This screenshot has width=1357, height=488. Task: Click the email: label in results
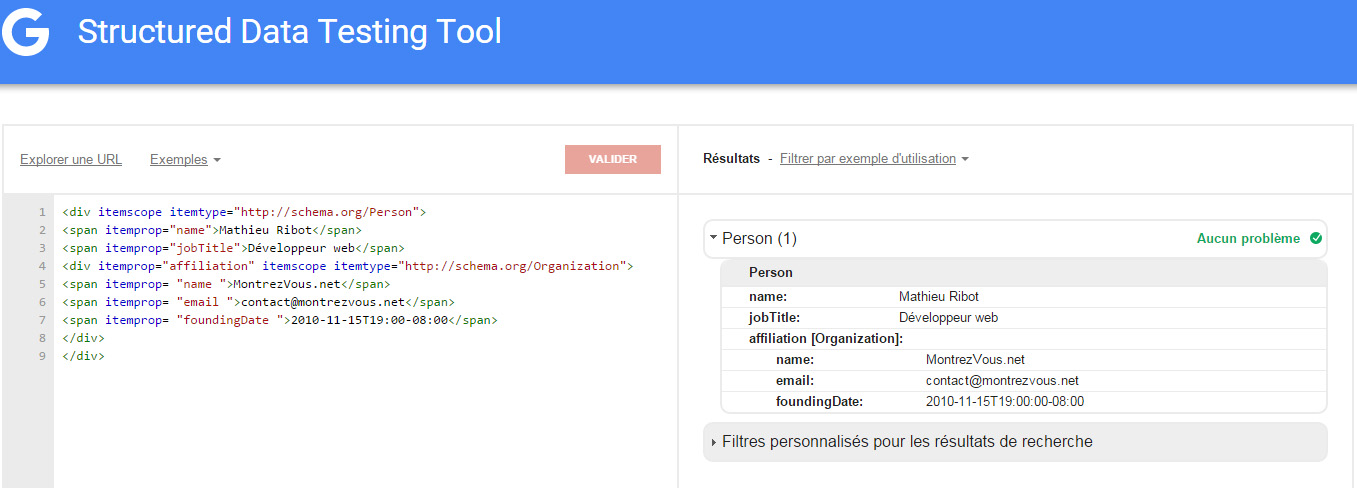(795, 381)
